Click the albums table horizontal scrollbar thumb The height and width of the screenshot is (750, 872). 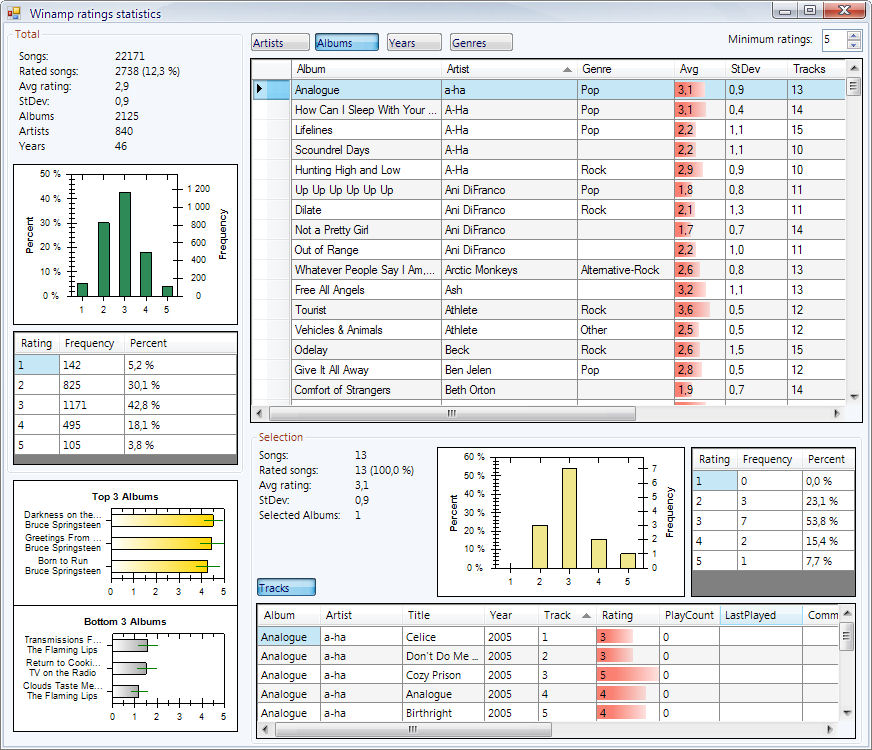point(452,414)
